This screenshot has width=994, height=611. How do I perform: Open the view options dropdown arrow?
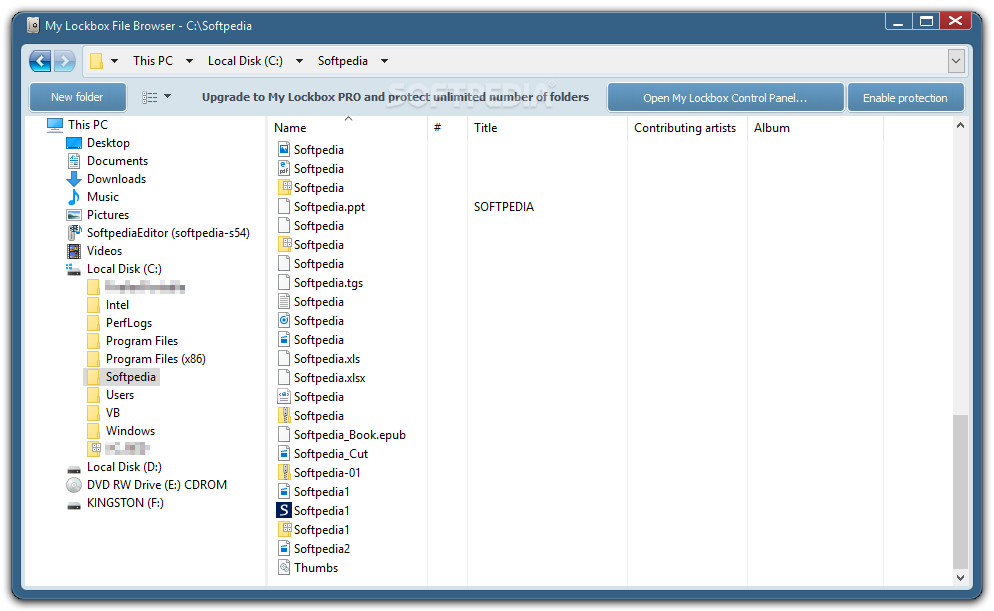coord(167,96)
